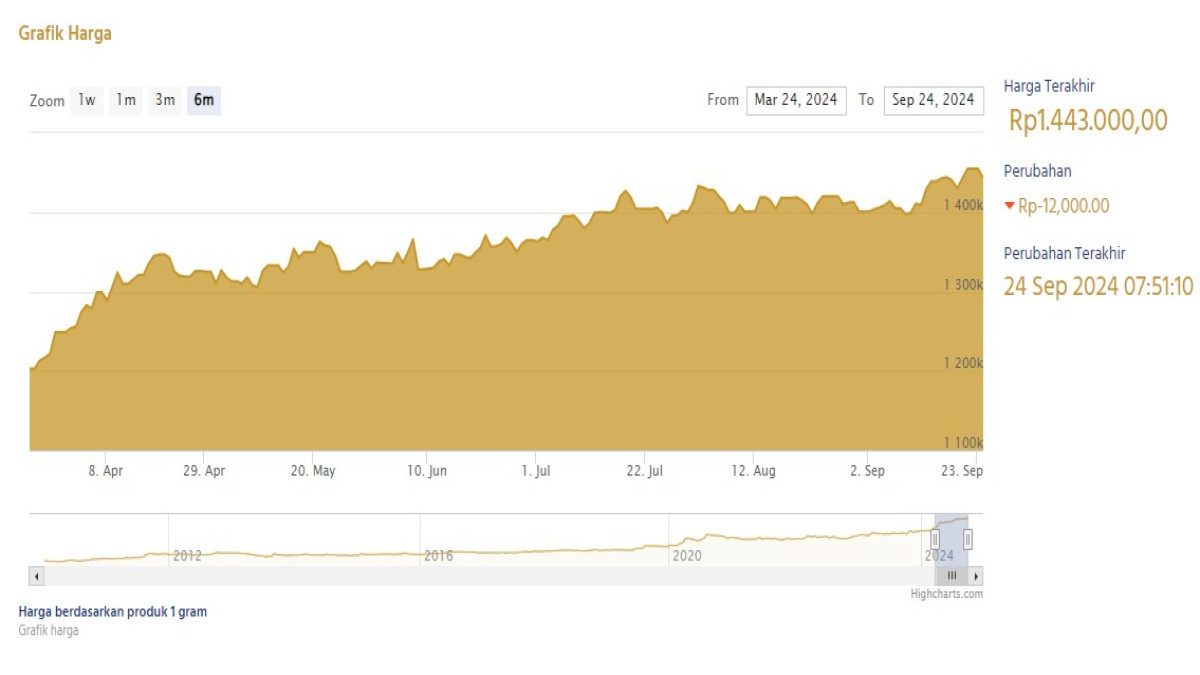The width and height of the screenshot is (1200, 675).
Task: Click the lowercase 'Grafik harga' caption
Action: [48, 630]
